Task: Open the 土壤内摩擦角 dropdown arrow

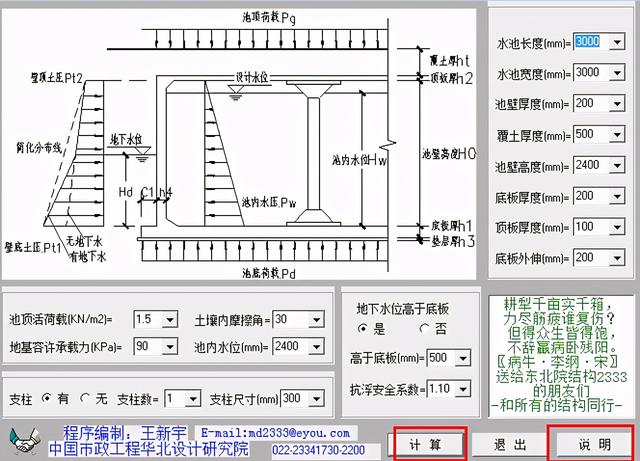Action: click(316, 320)
